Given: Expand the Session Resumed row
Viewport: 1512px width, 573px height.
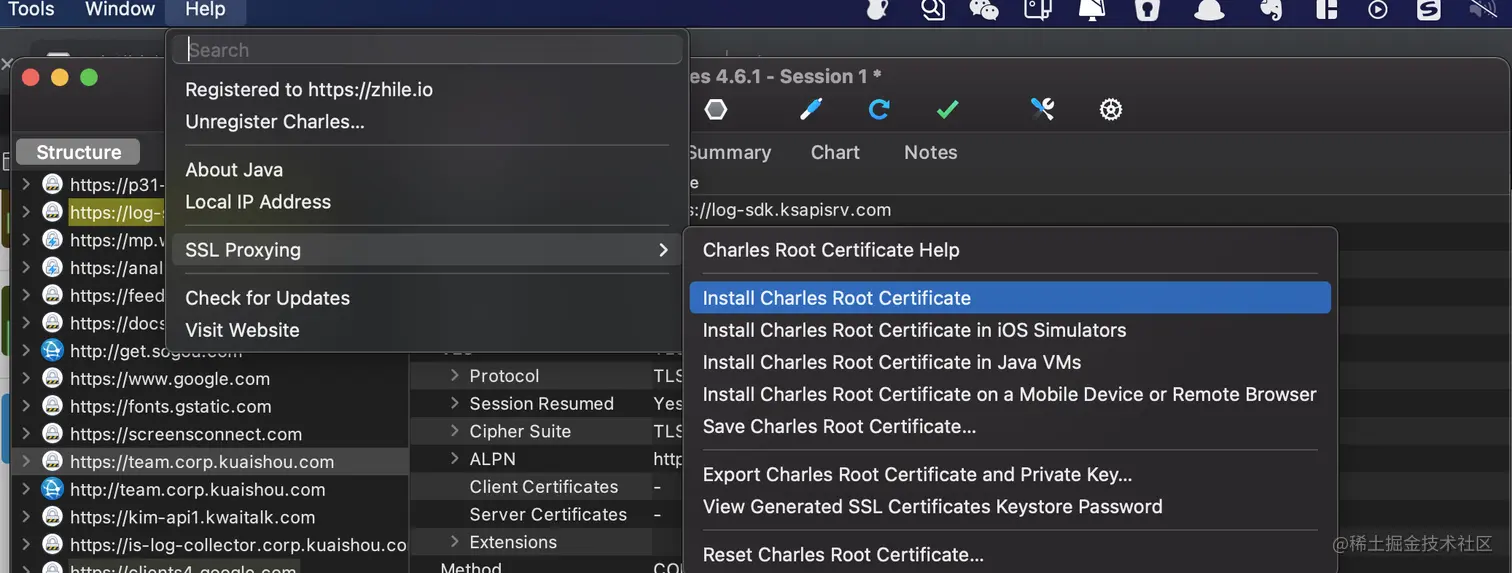Looking at the screenshot, I should tap(455, 403).
